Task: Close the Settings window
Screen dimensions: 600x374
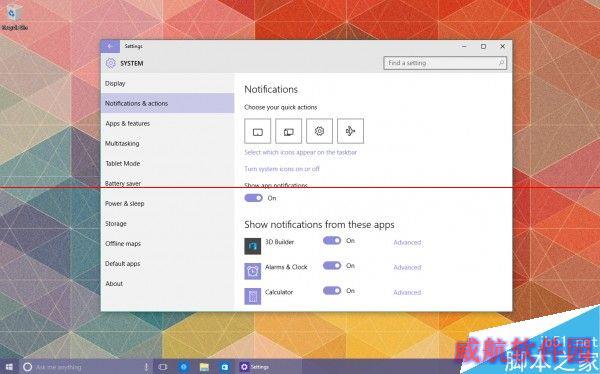Action: [x=502, y=46]
